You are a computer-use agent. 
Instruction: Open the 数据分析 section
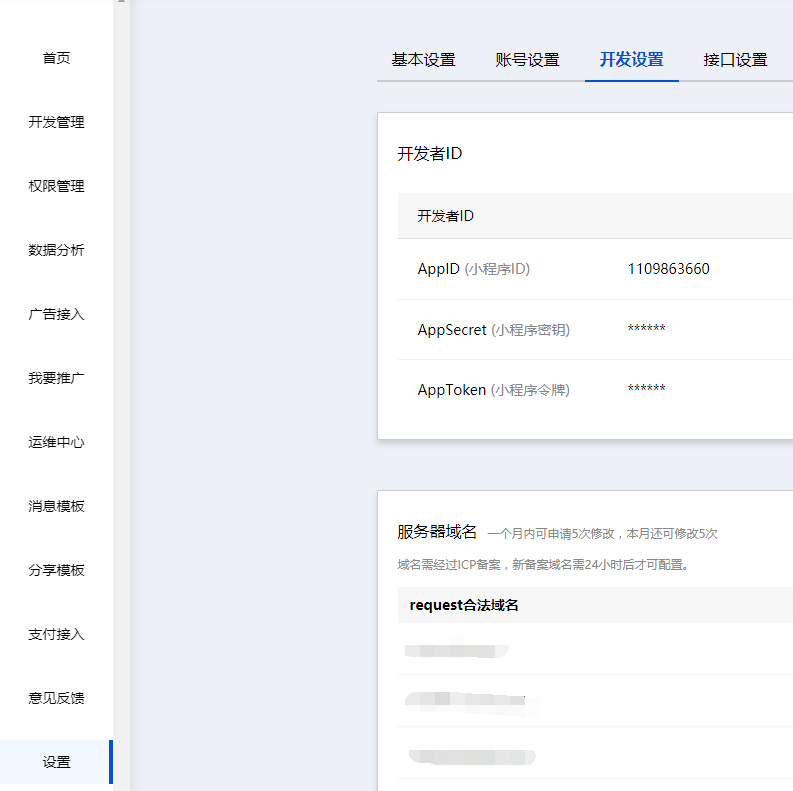pos(56,250)
